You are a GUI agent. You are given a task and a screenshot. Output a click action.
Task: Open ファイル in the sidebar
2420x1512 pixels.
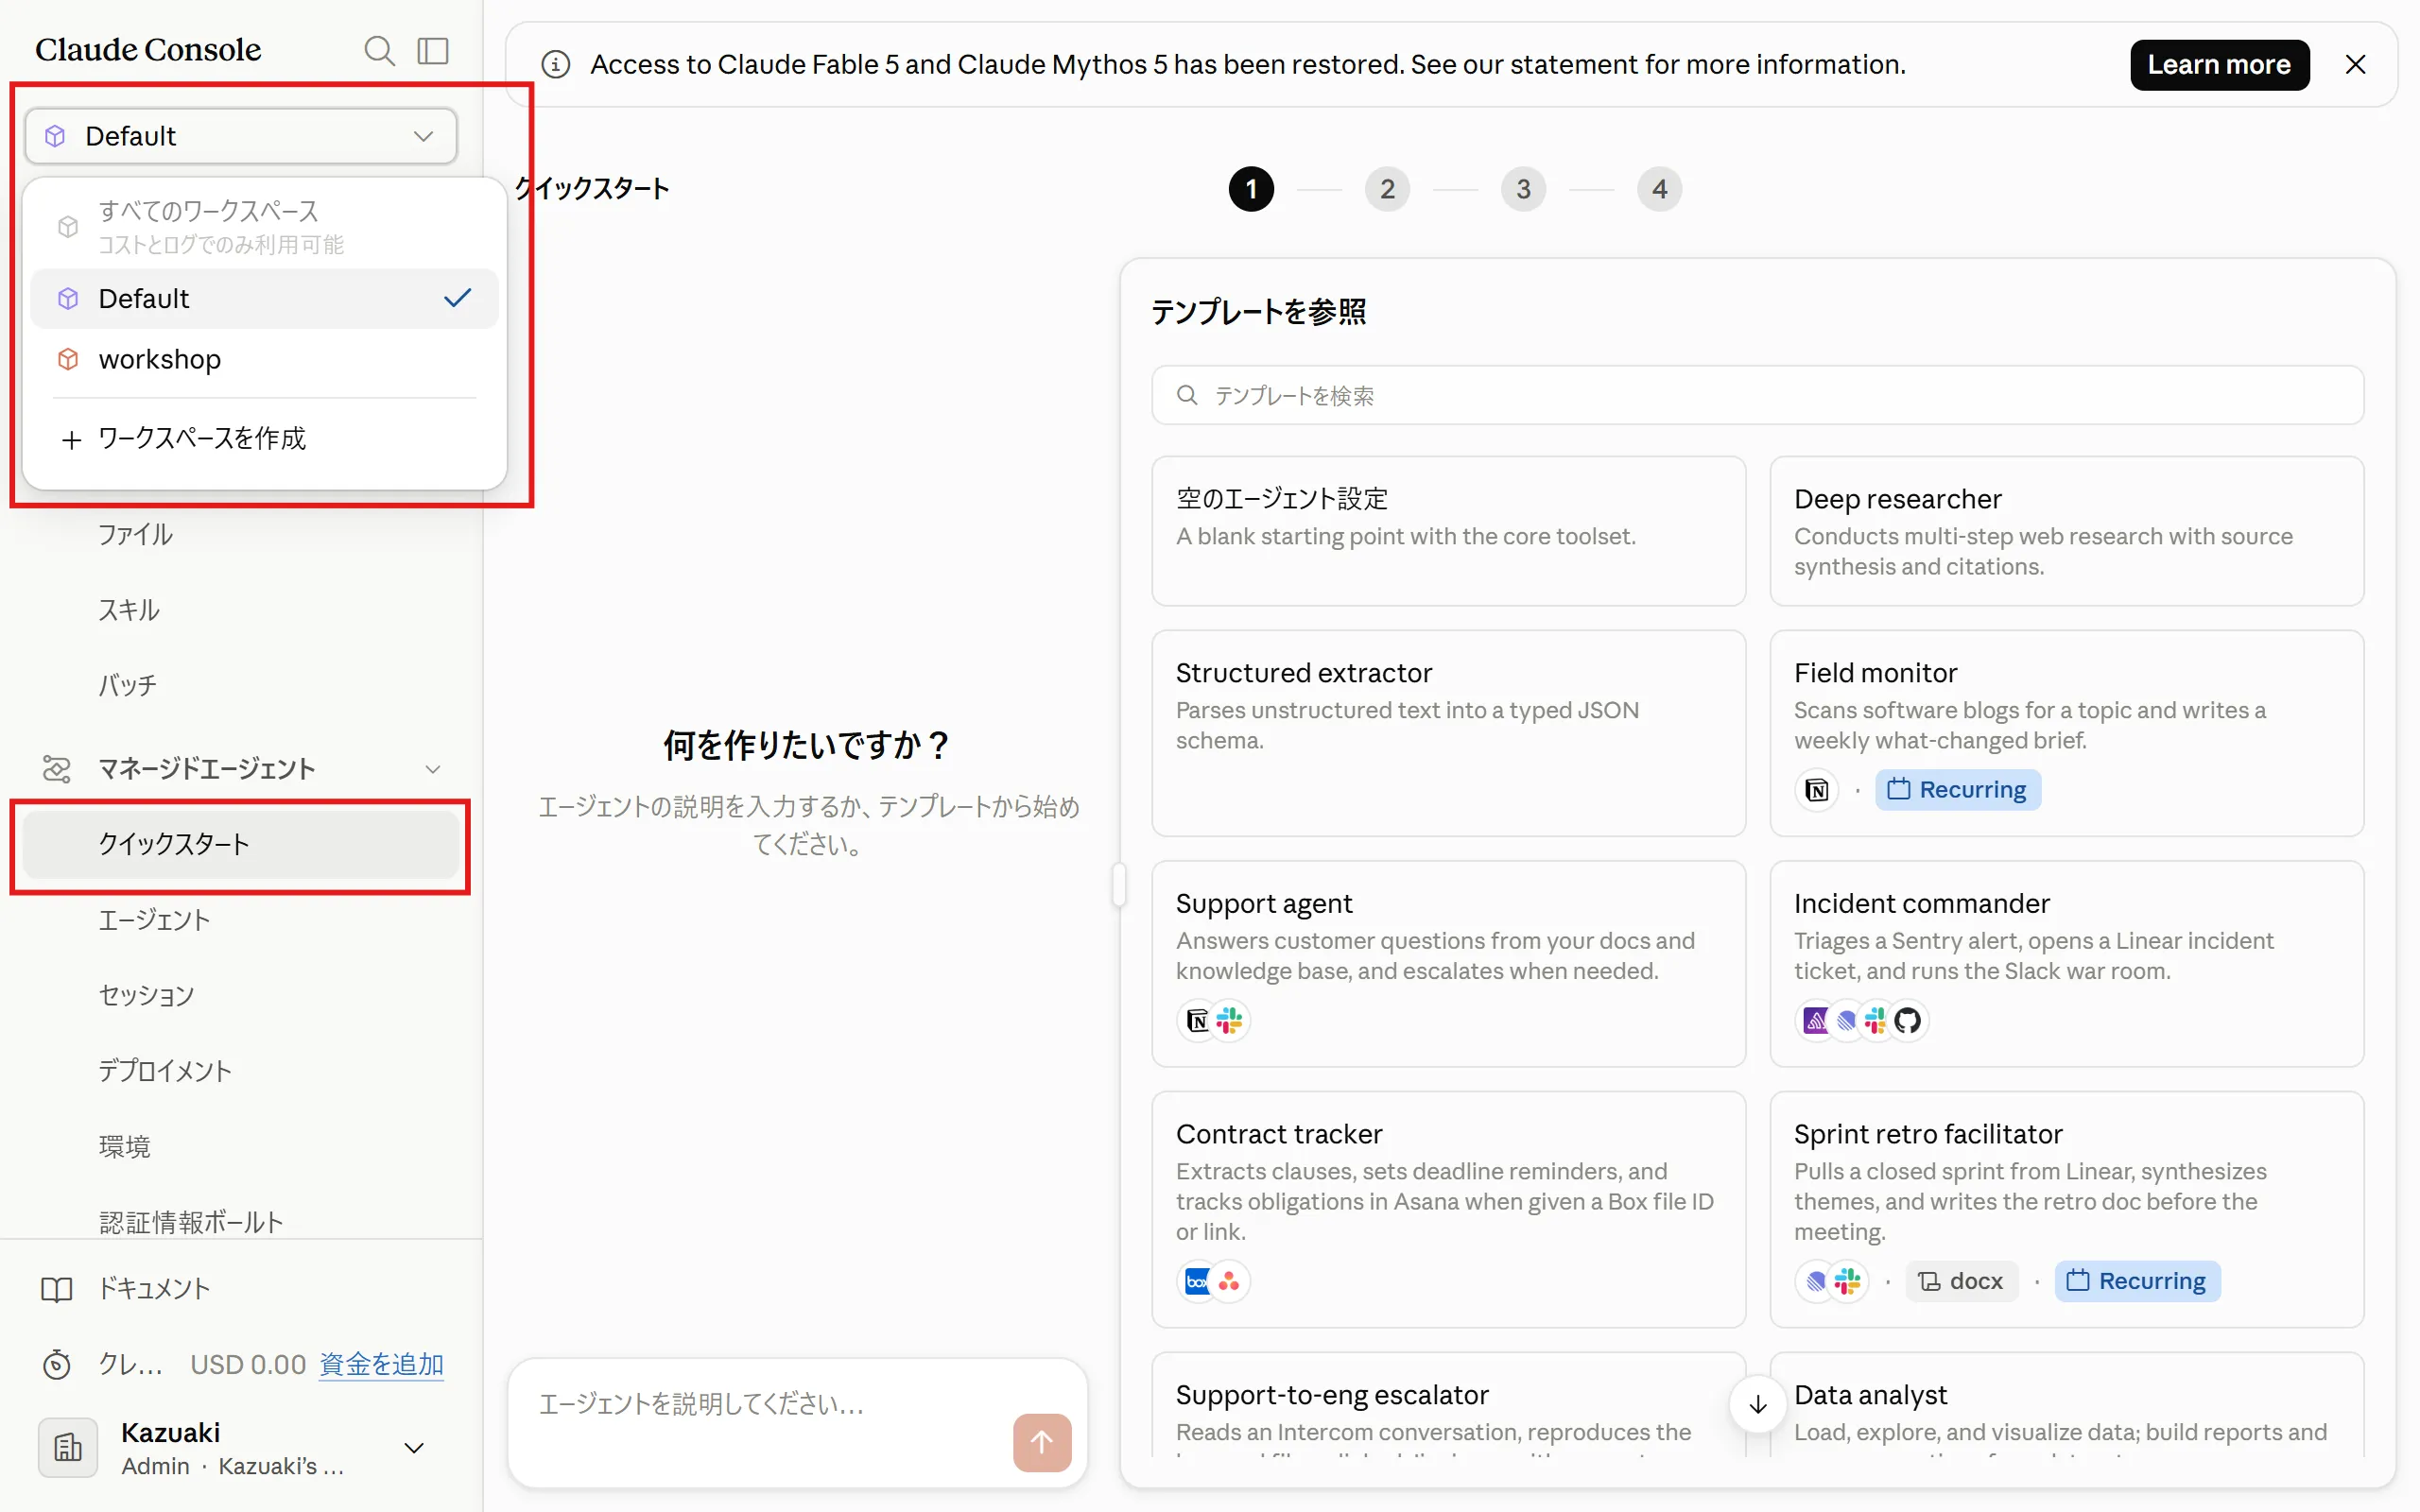coord(136,535)
